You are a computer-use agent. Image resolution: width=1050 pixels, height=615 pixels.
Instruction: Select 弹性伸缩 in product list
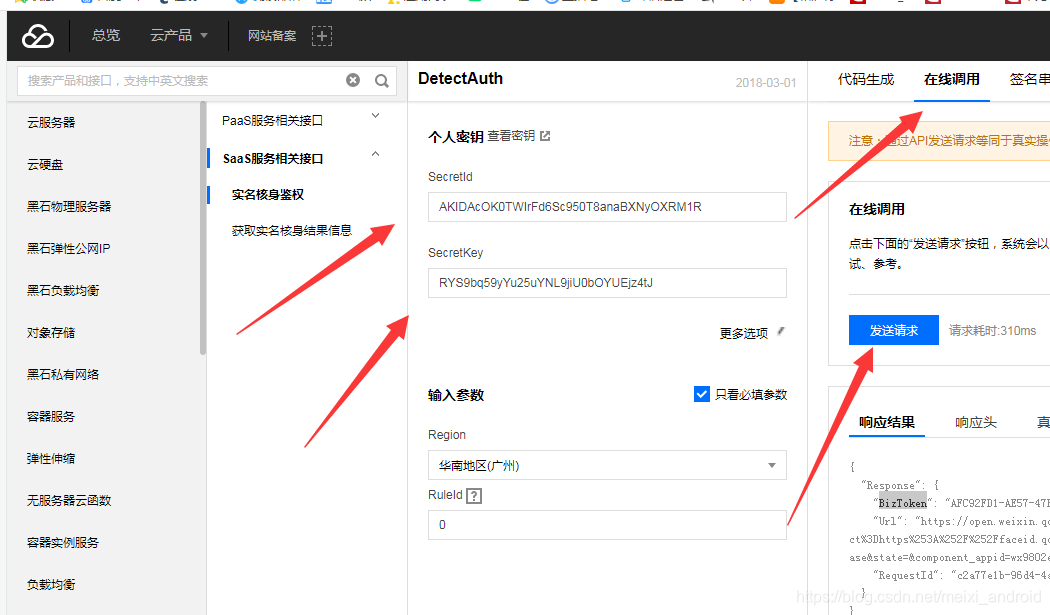(51, 459)
